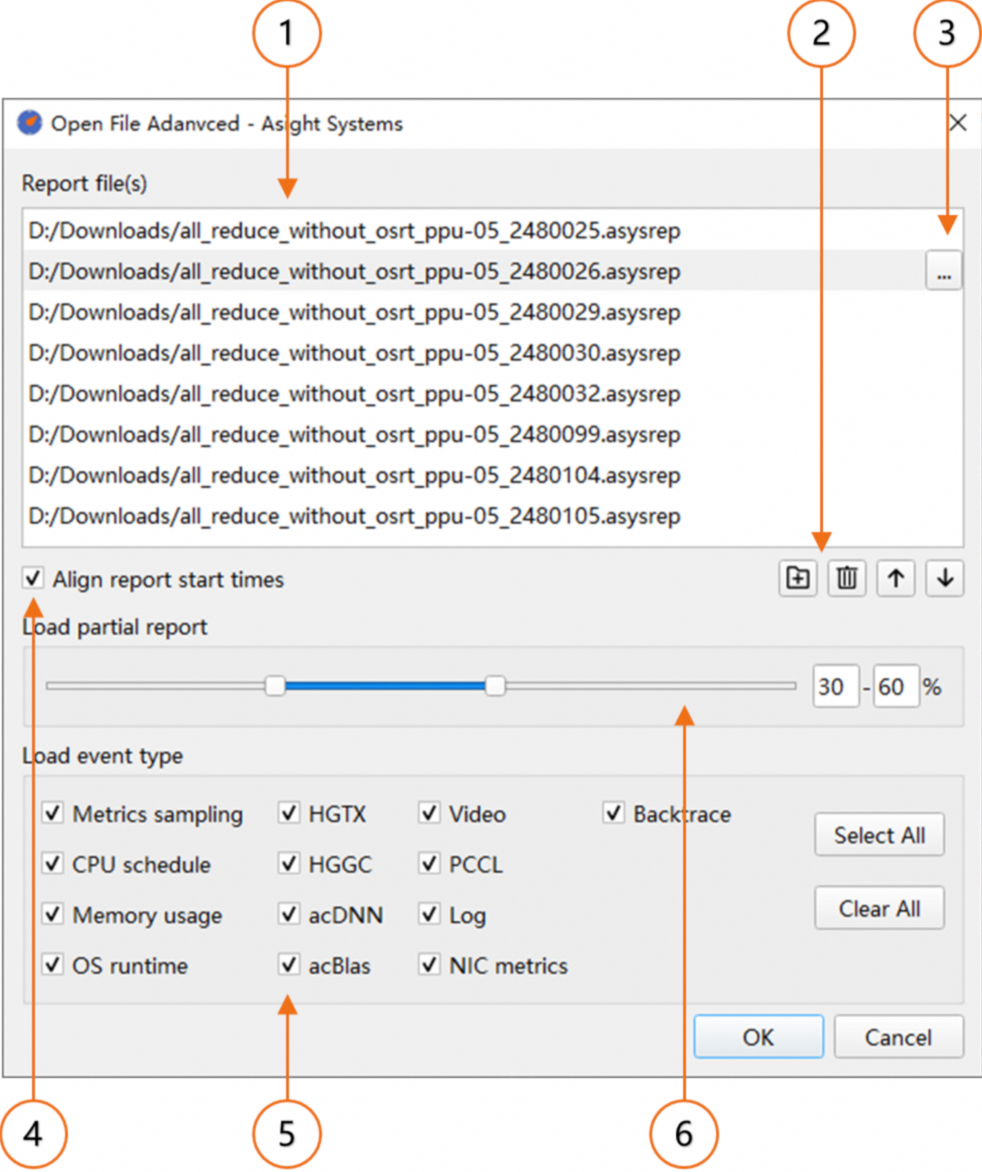Click the Select All button
This screenshot has width=982, height=1172.
[x=879, y=835]
